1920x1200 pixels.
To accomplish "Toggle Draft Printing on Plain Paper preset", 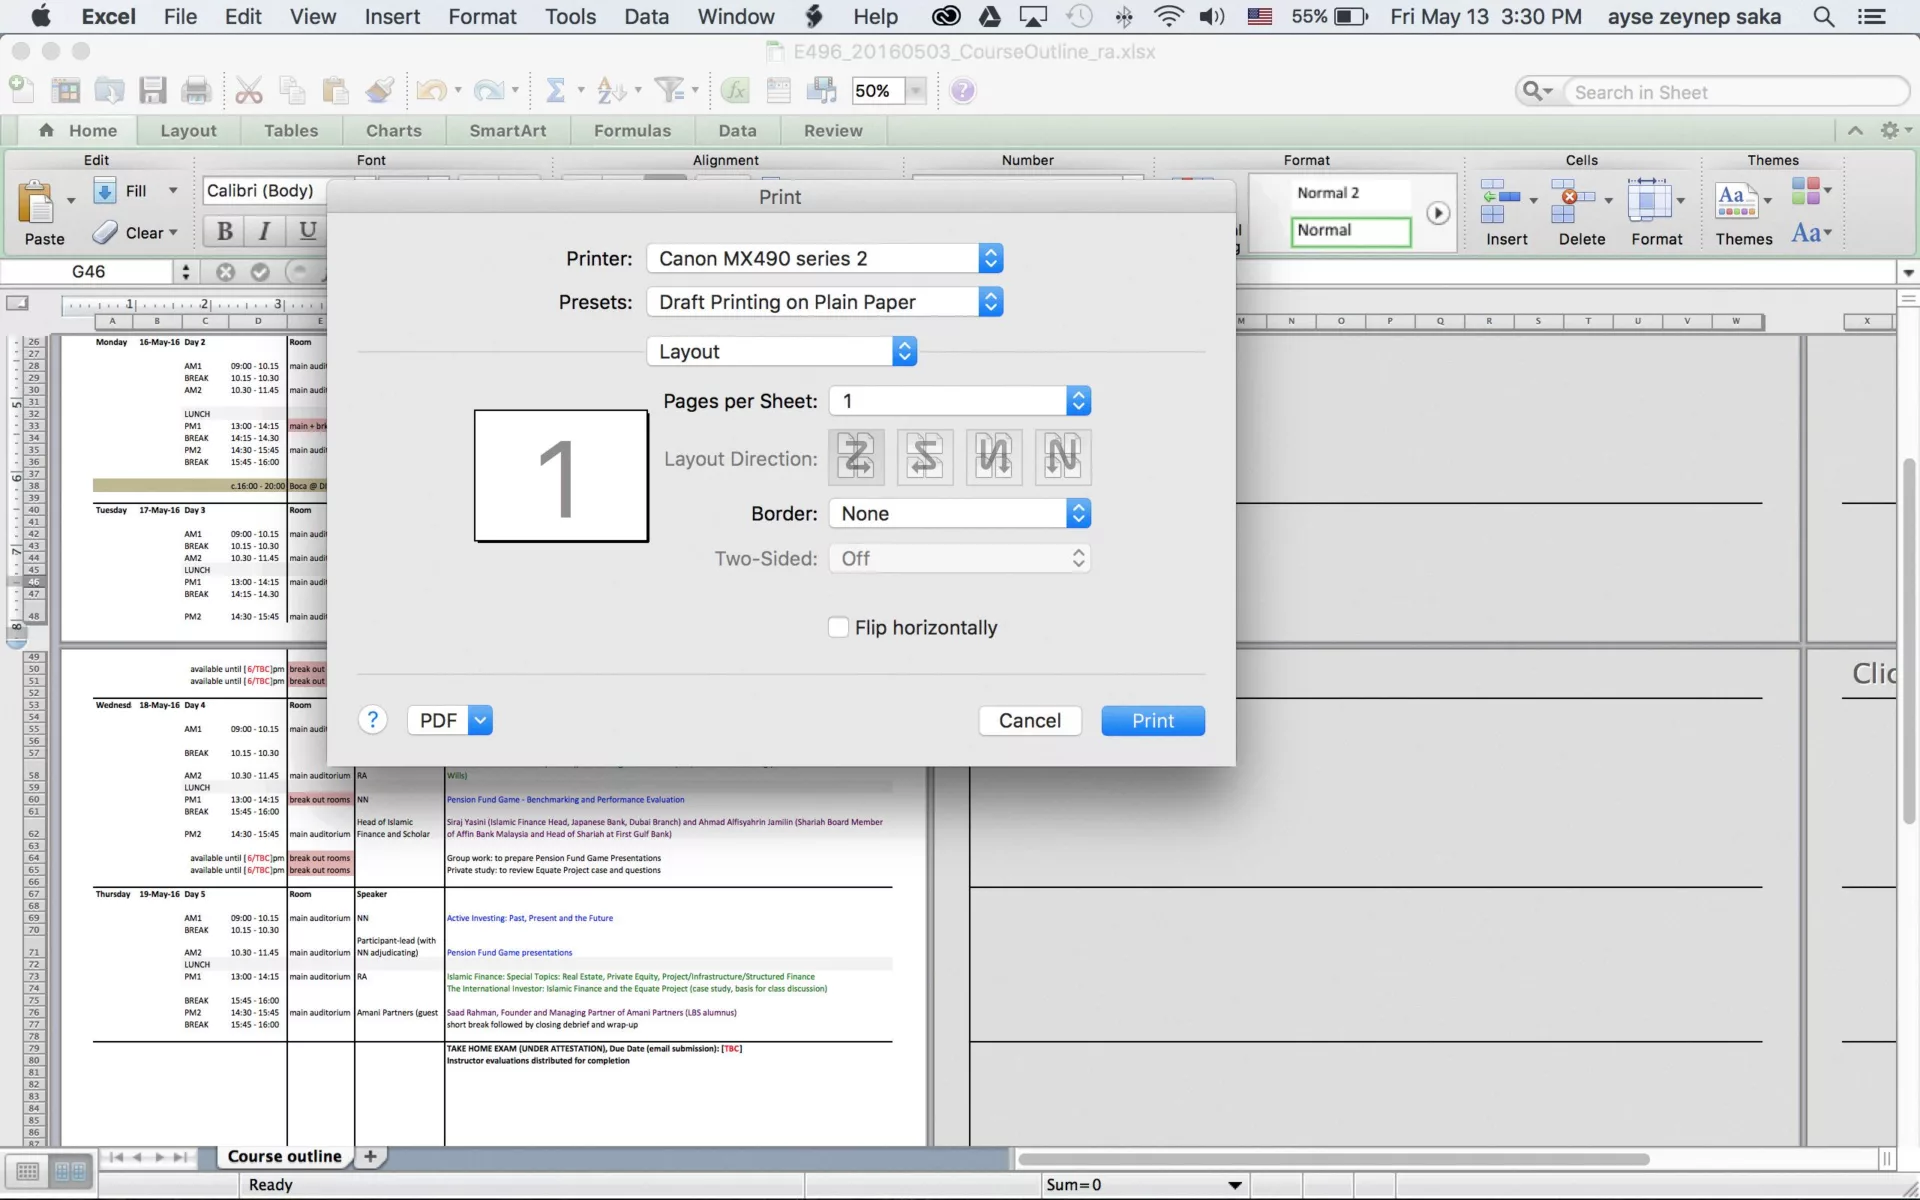I will [x=825, y=301].
